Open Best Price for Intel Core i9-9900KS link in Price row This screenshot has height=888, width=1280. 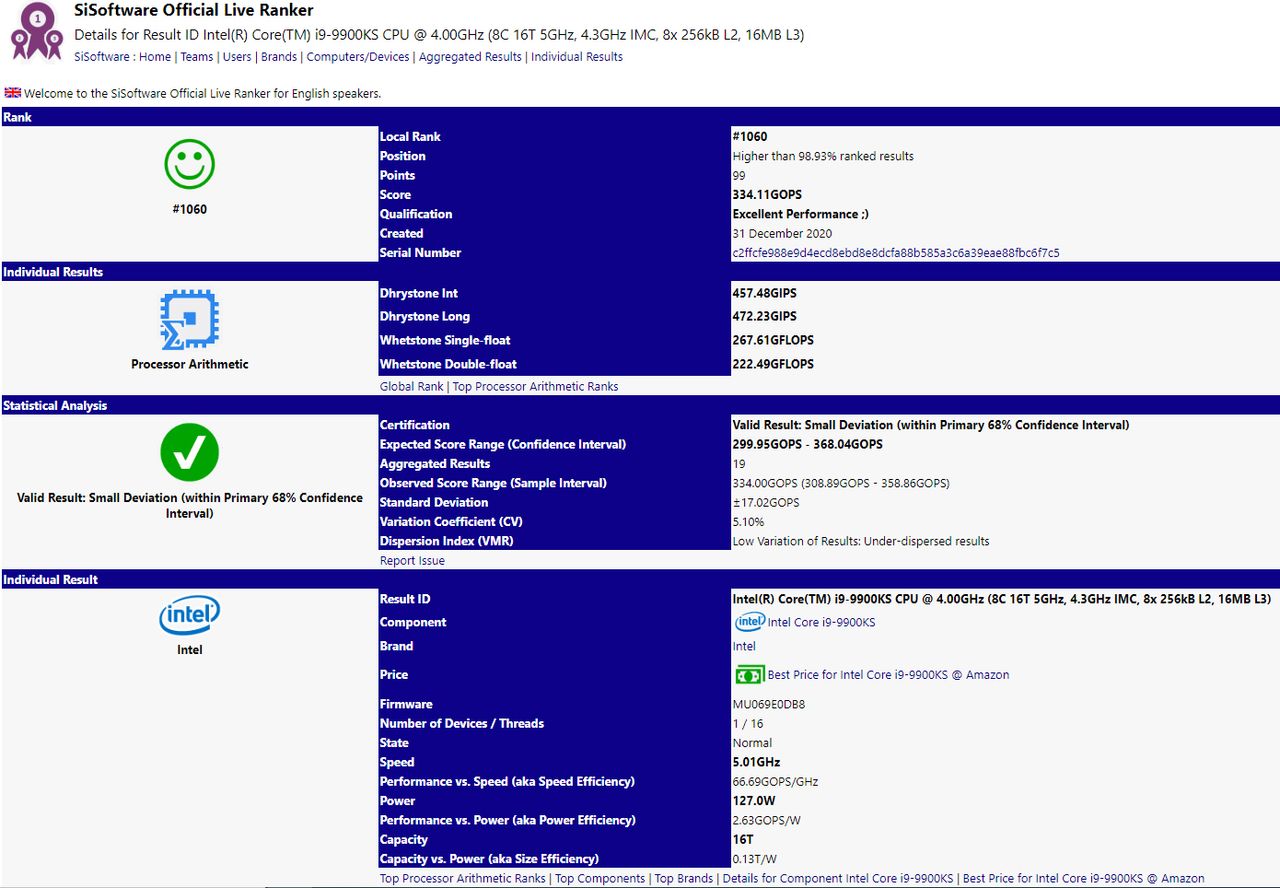tap(888, 675)
